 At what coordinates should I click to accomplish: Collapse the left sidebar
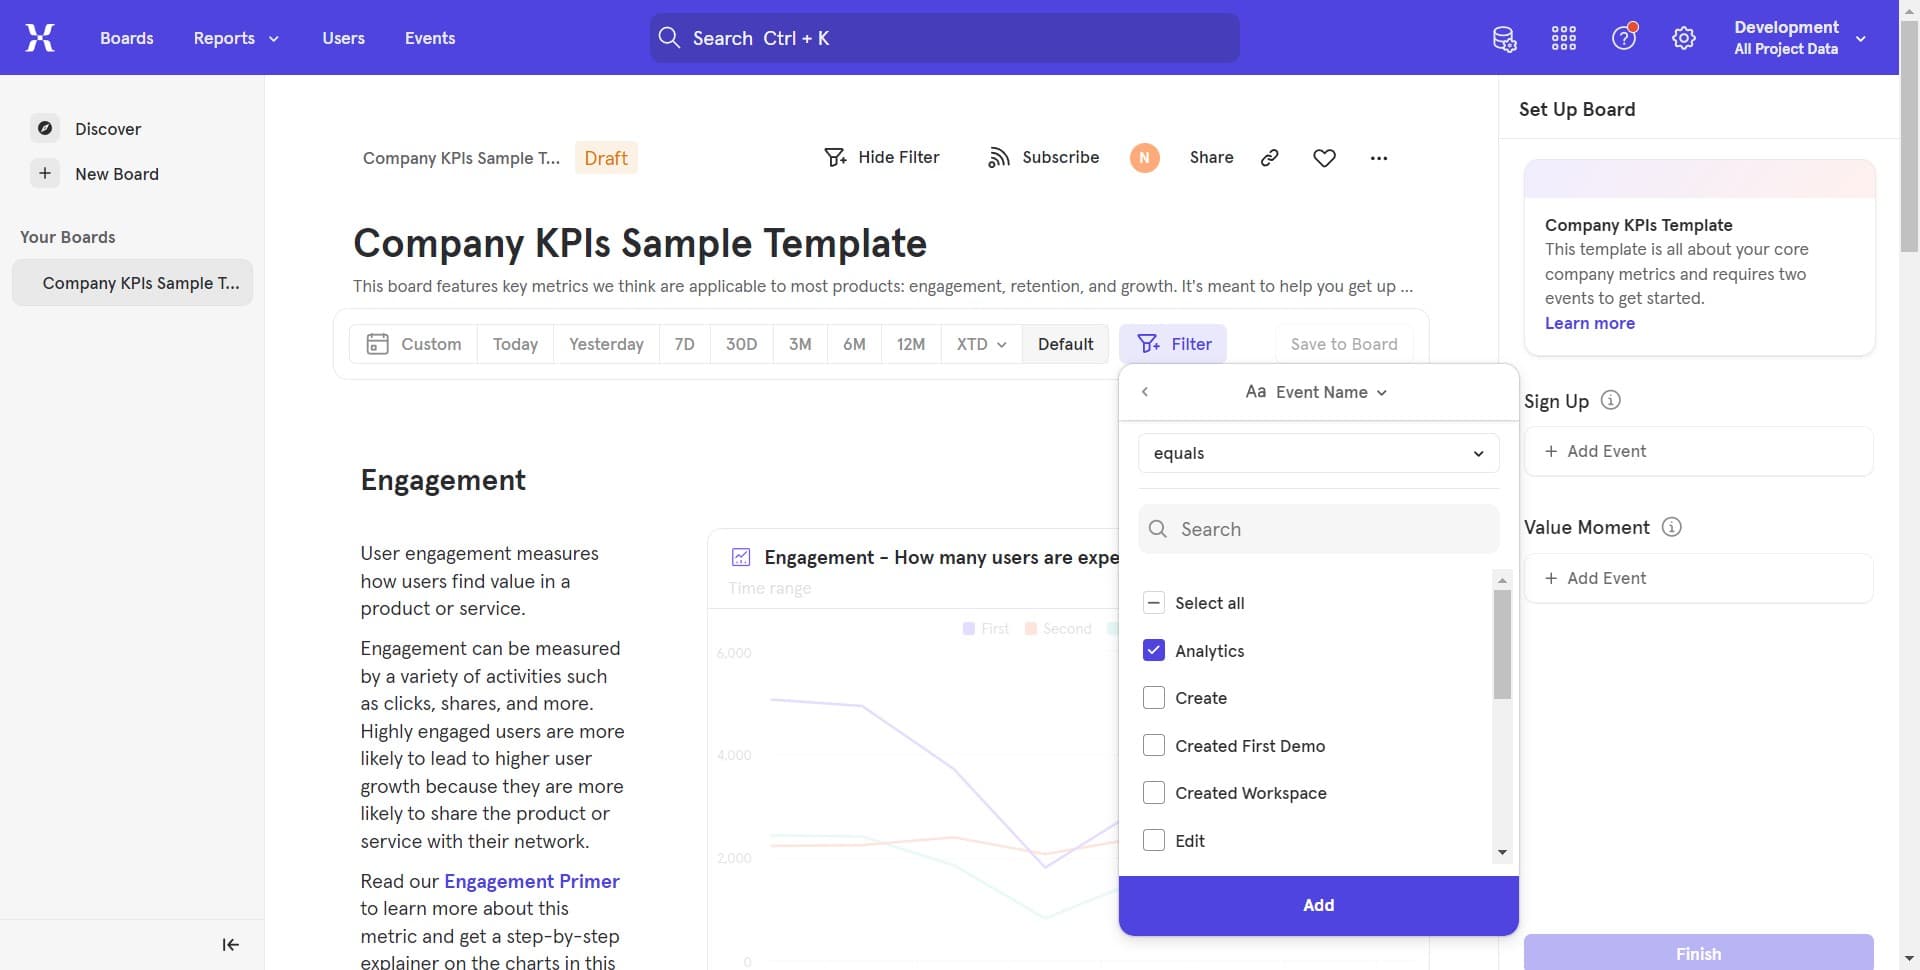click(x=229, y=943)
